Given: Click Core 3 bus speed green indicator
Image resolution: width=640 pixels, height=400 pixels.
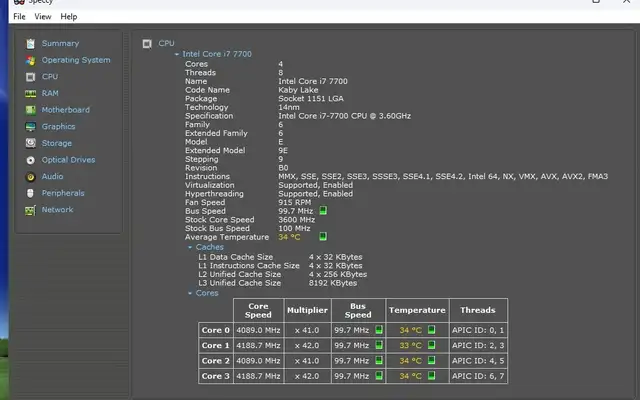Looking at the screenshot, I should [x=379, y=376].
